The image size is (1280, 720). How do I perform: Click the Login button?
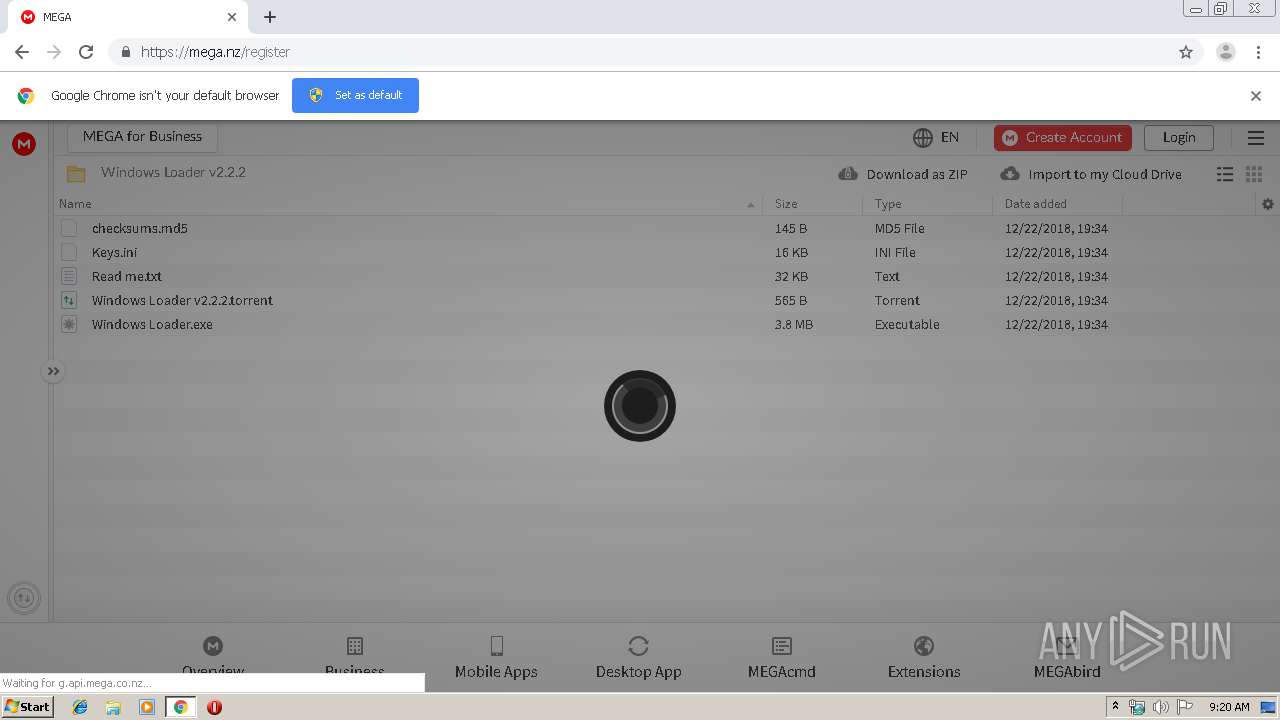1179,138
